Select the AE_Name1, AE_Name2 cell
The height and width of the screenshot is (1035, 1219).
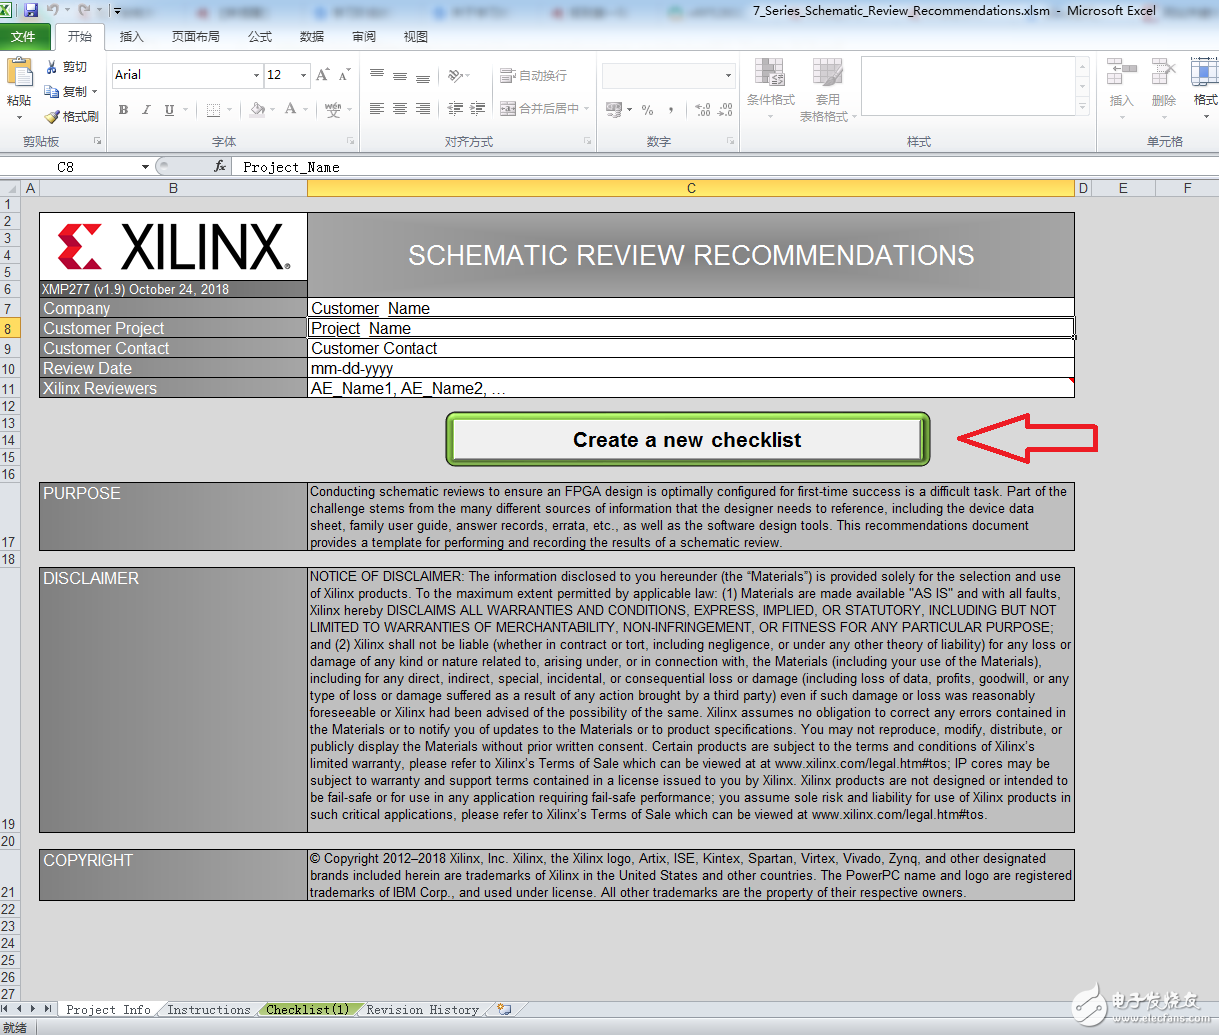point(691,388)
